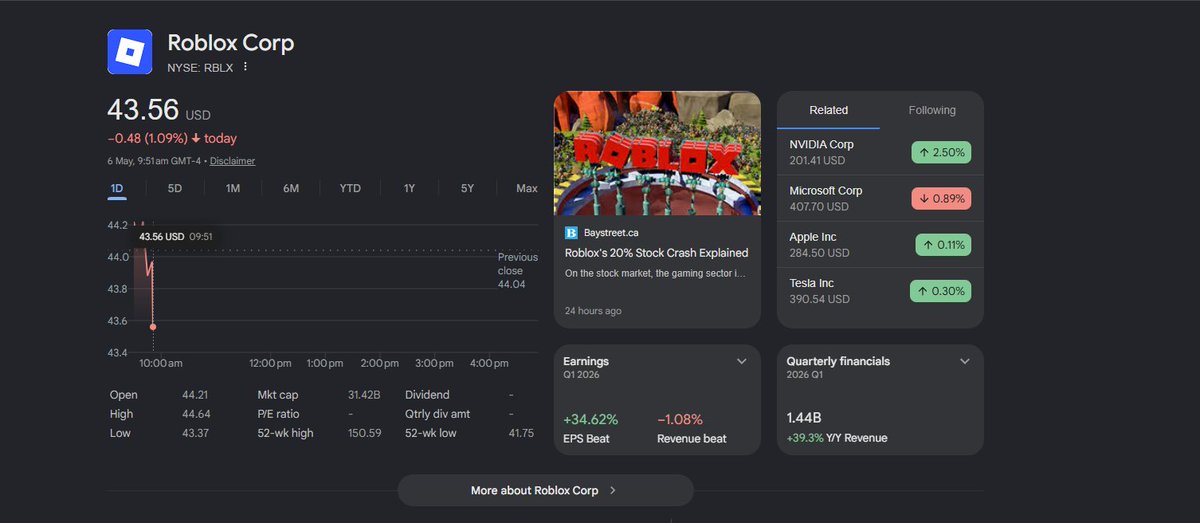Image resolution: width=1200 pixels, height=523 pixels.
Task: Expand the Quarterly financials card chevron
Action: pyautogui.click(x=965, y=361)
